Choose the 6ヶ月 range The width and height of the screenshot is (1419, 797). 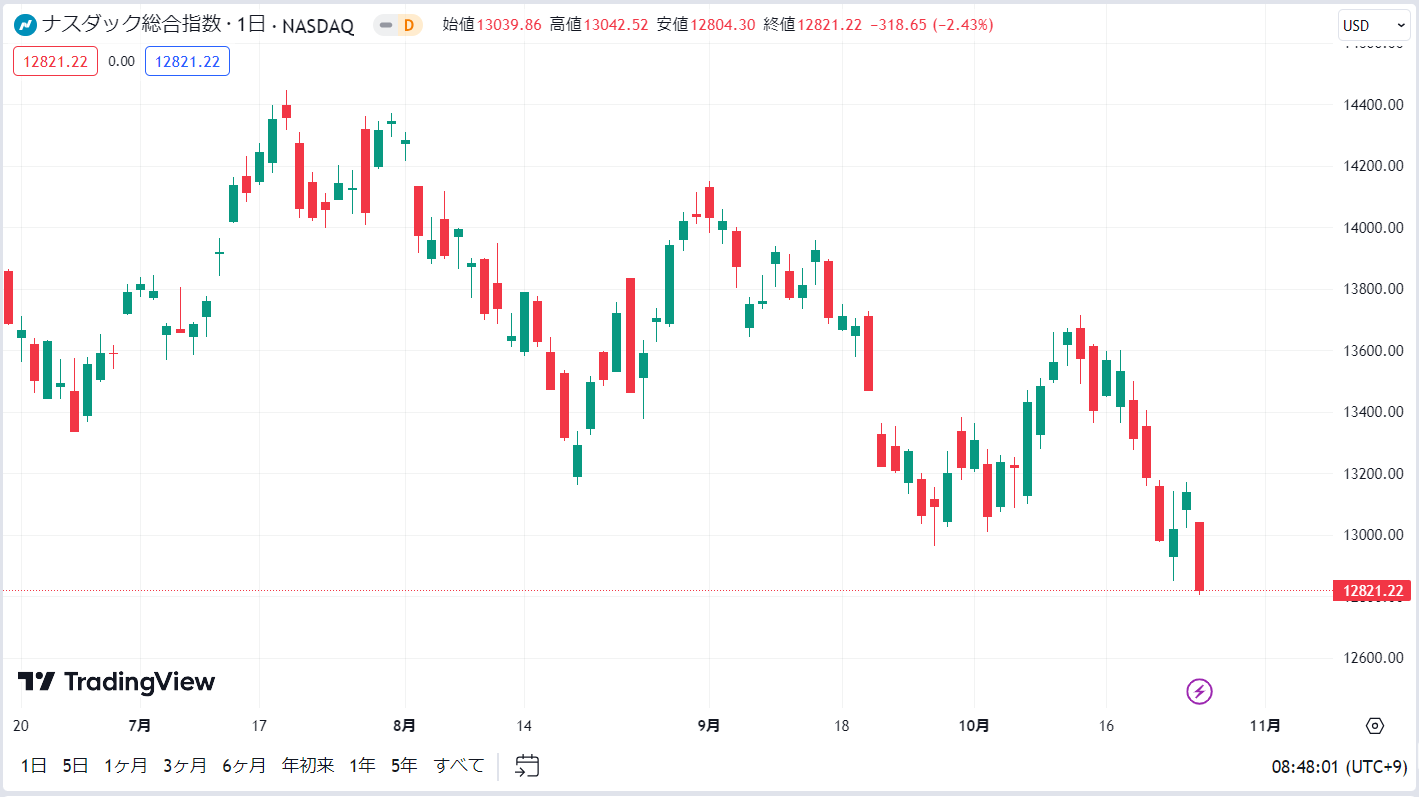point(244,766)
